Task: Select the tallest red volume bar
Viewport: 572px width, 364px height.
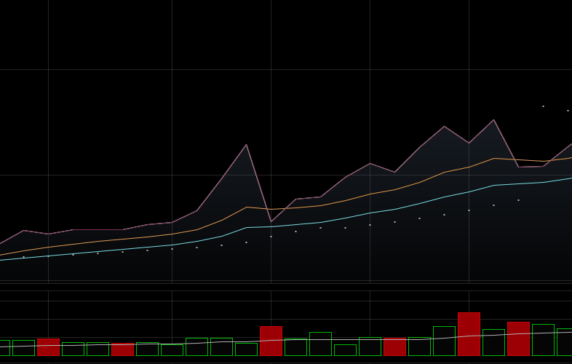Action: 469,334
